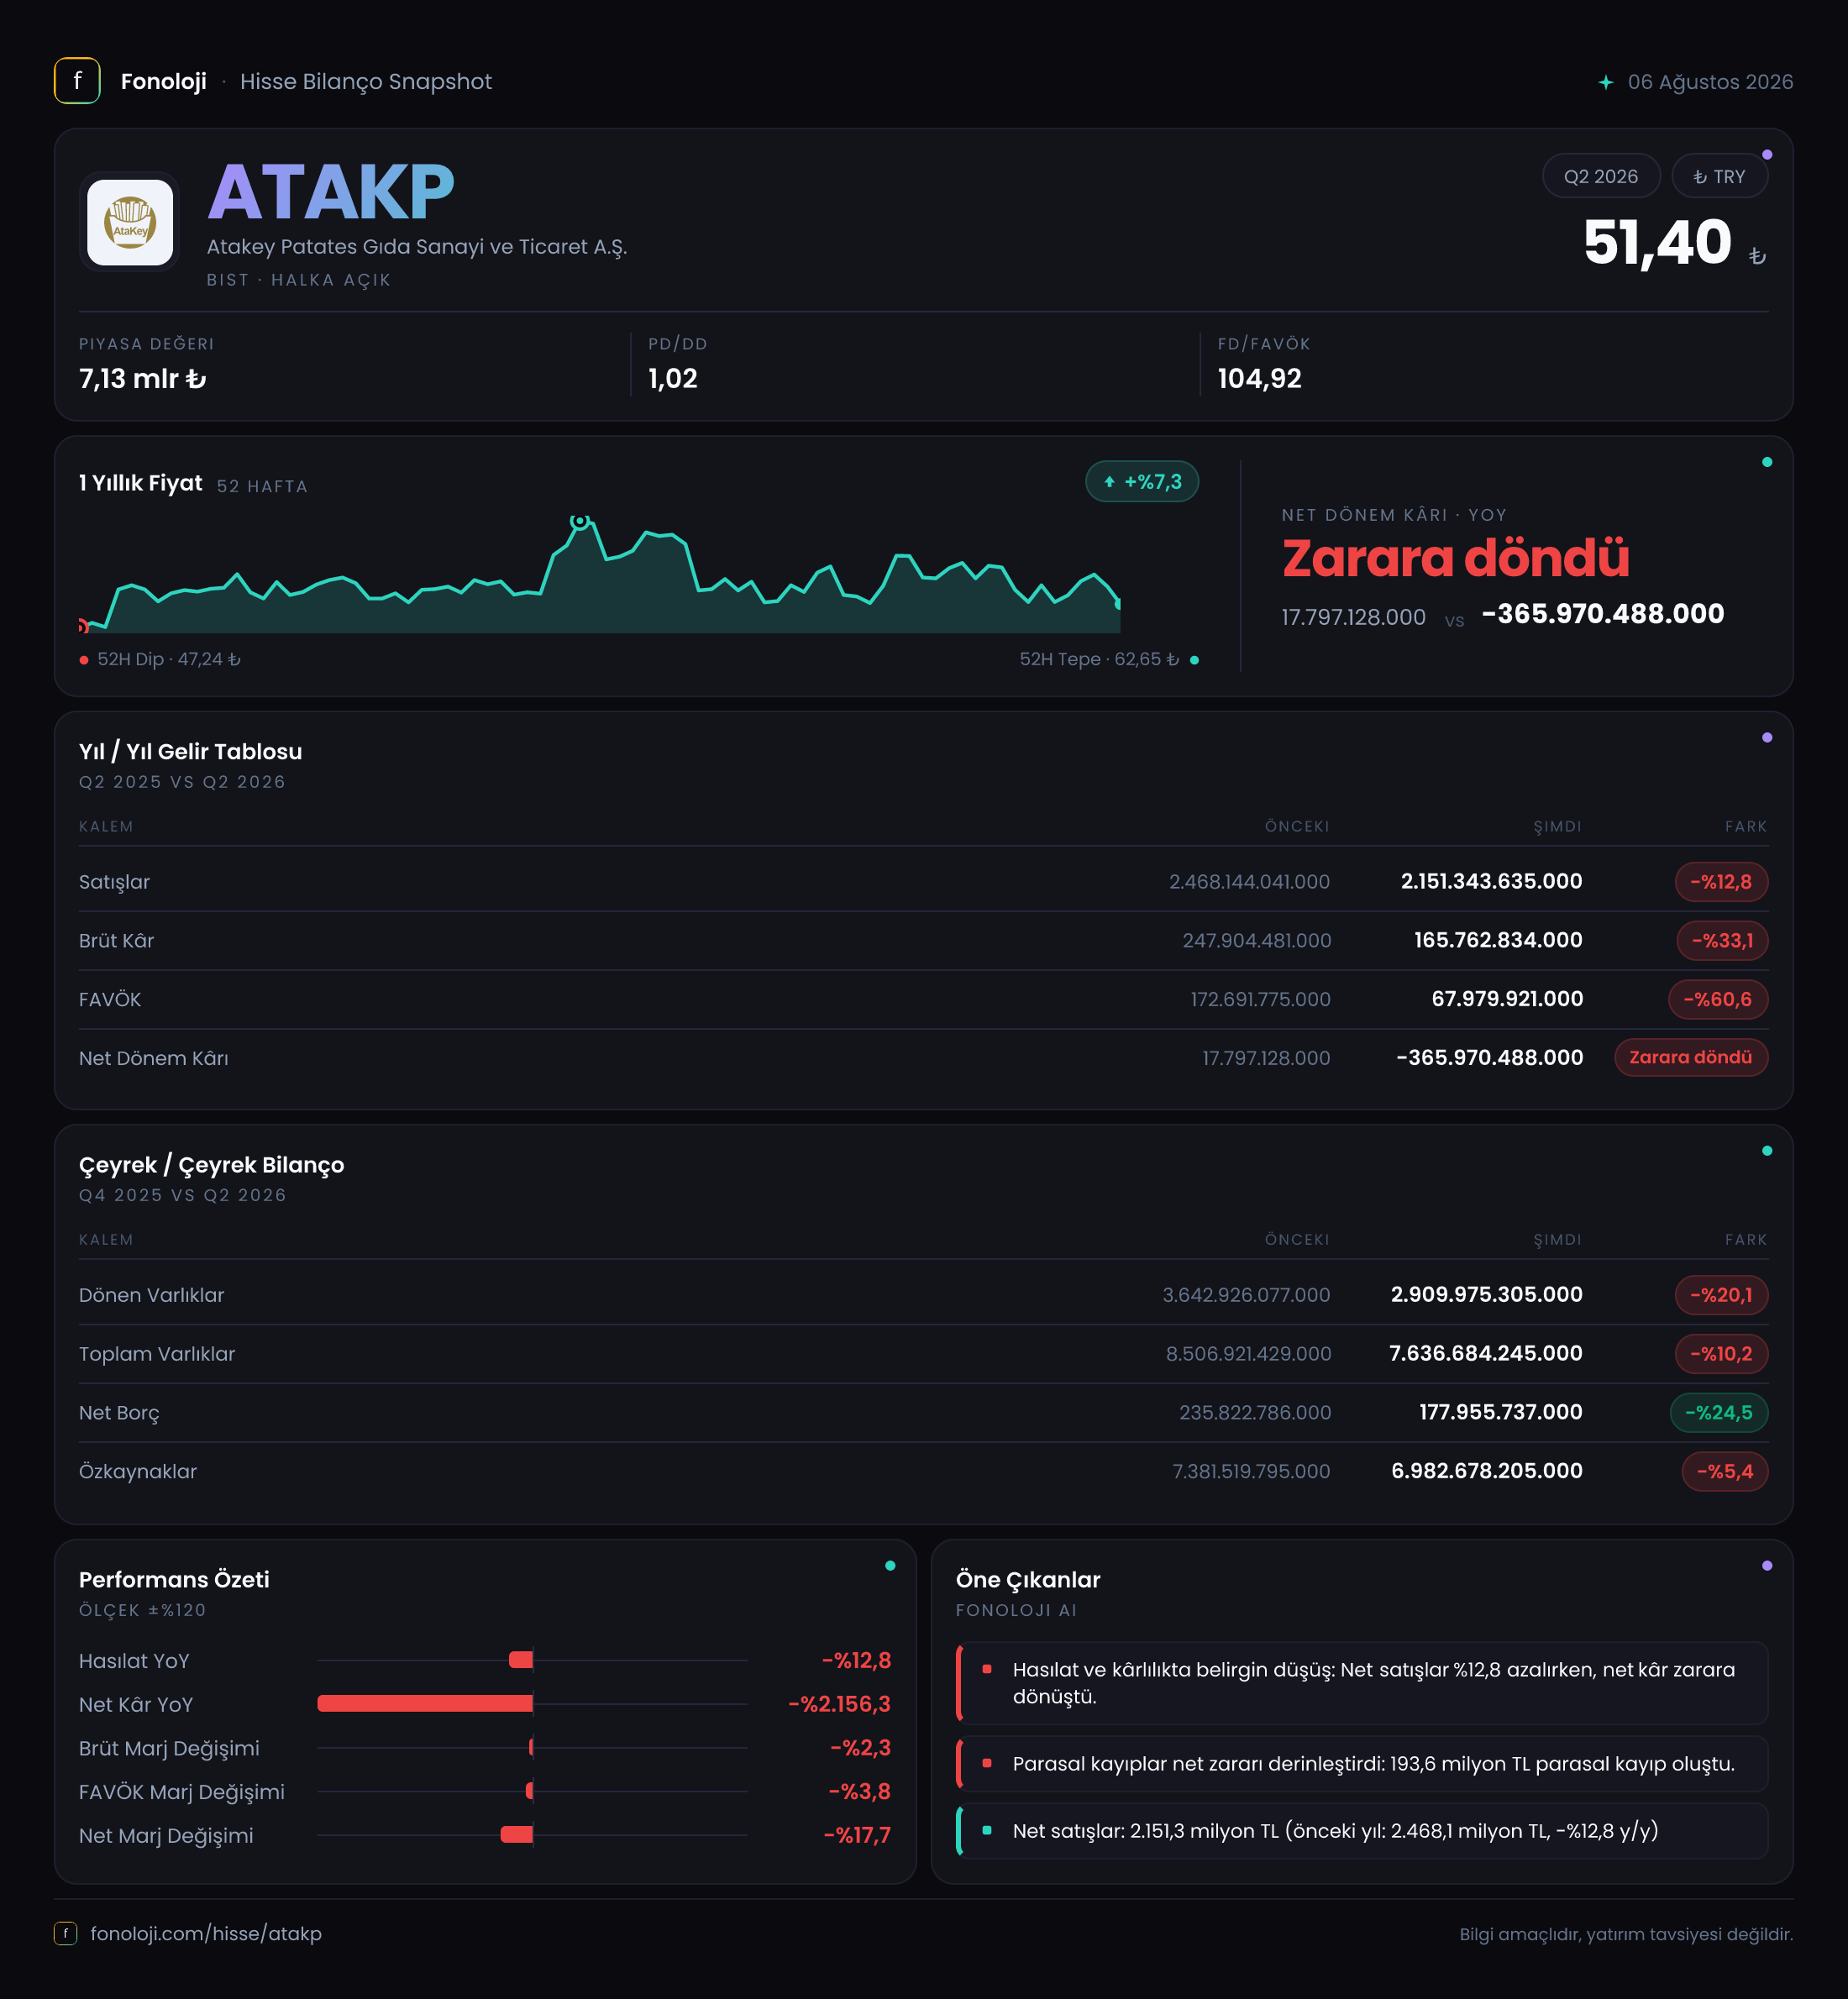Click the Brüt Kâr -%33,1 badge
Screen dimensions: 1848x1999
[x=1722, y=941]
